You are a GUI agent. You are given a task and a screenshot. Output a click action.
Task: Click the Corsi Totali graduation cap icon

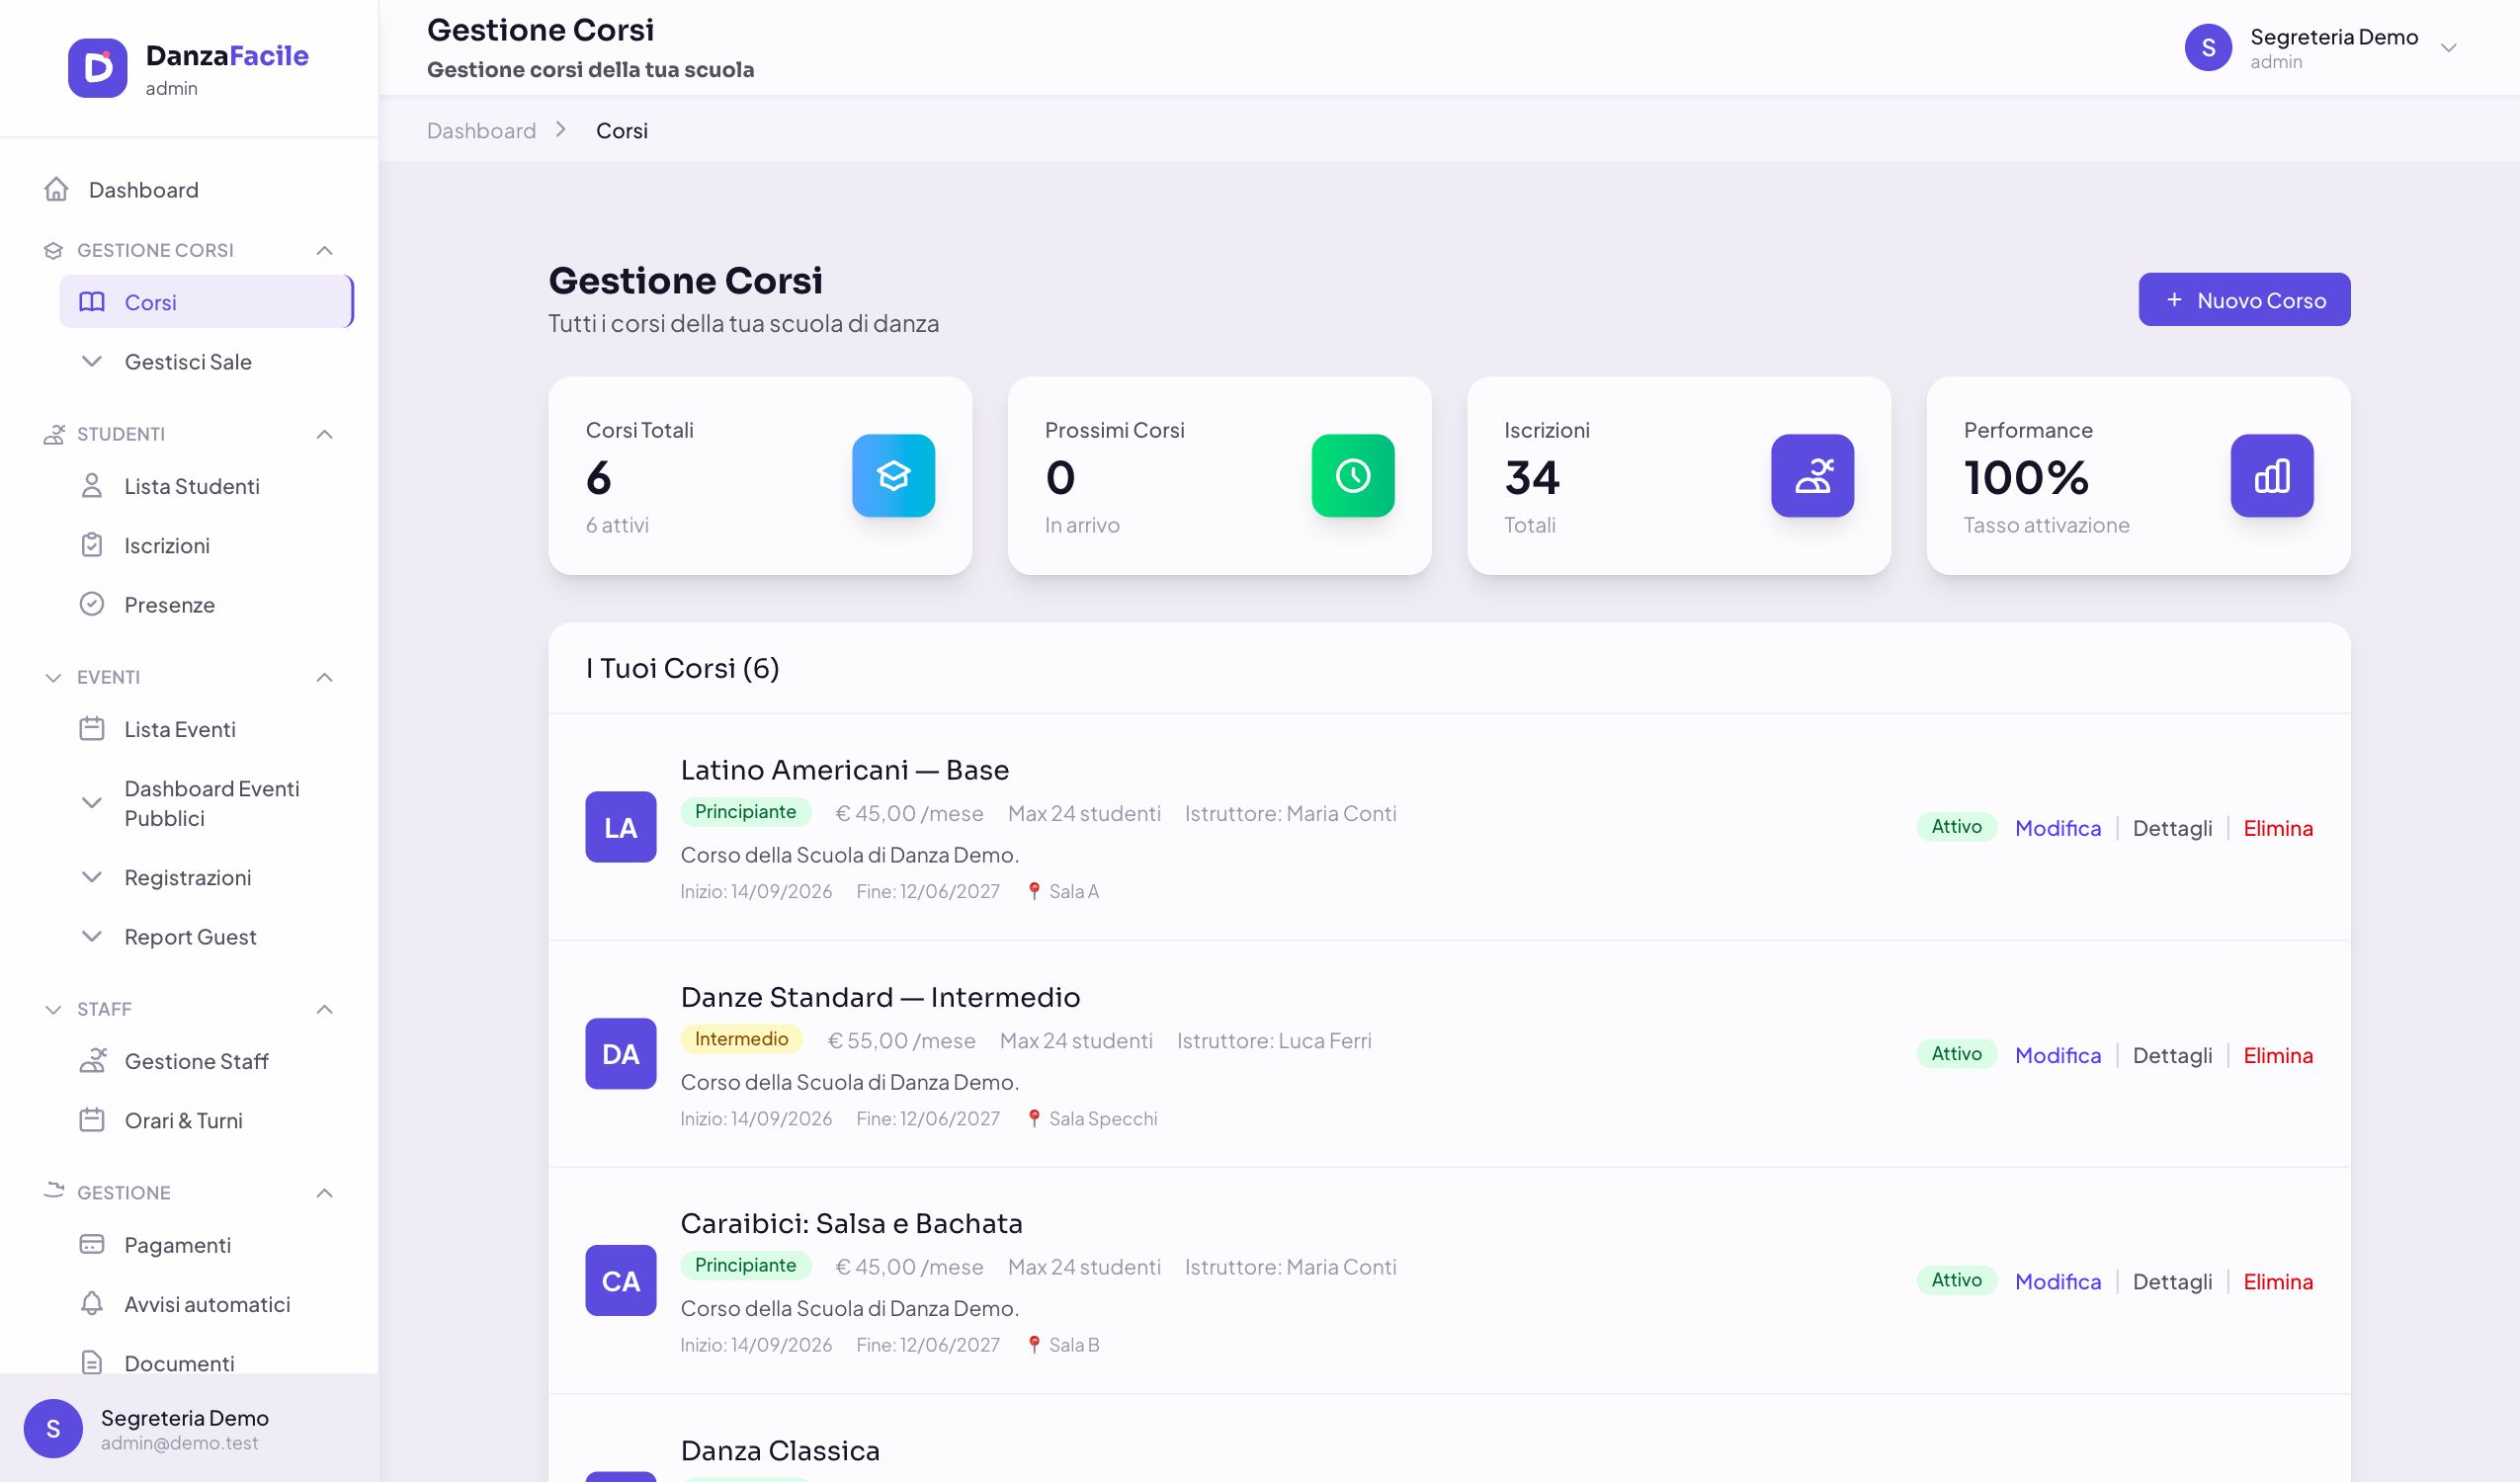pos(893,476)
